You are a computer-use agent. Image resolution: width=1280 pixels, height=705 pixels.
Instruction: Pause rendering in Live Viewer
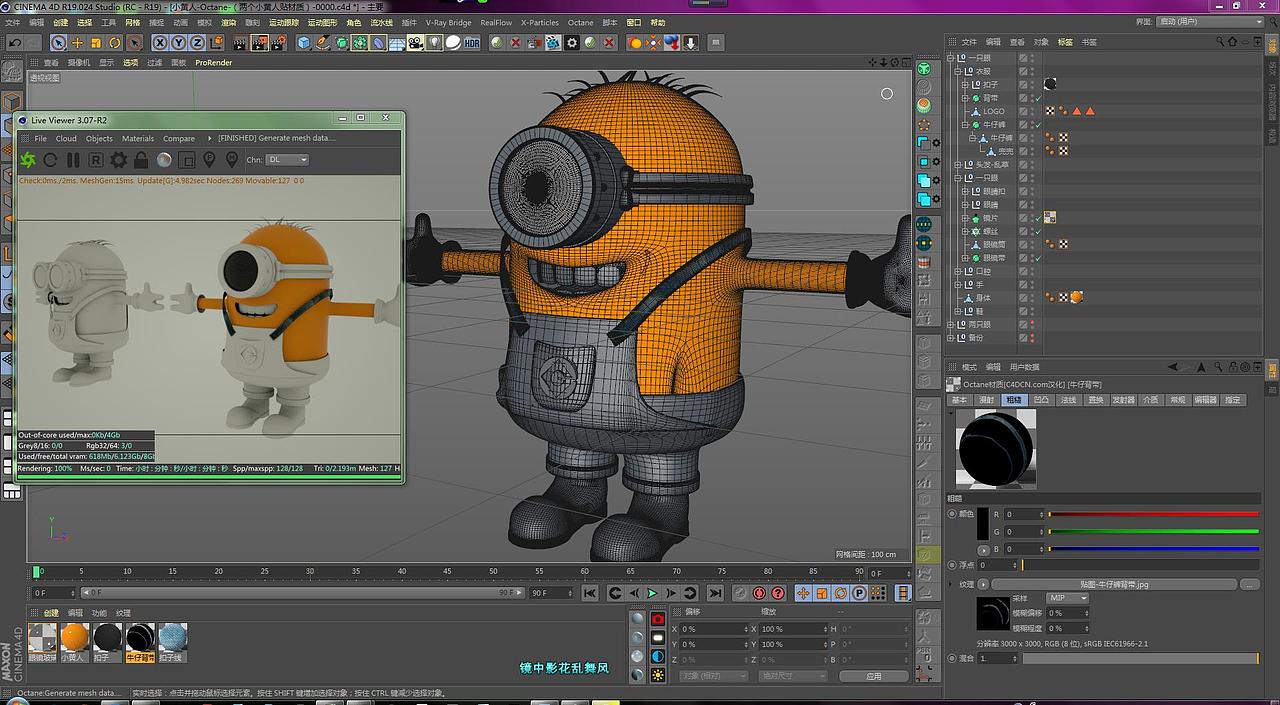(73, 160)
